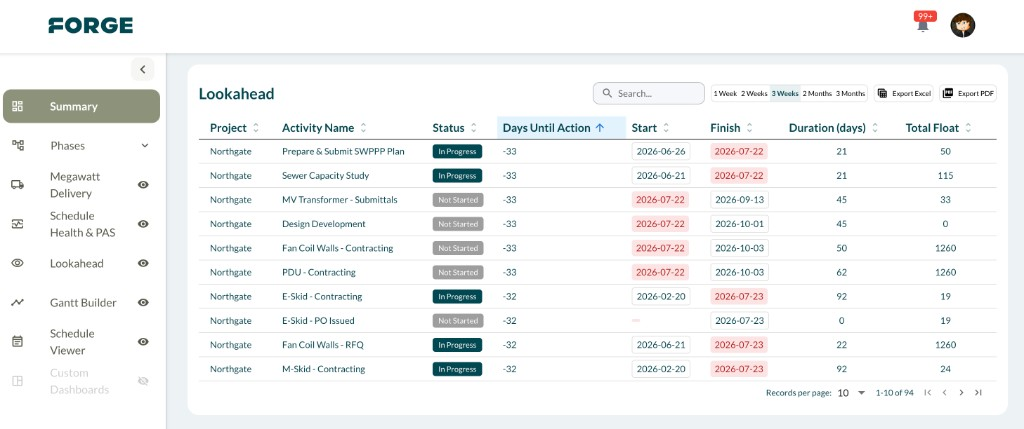Screen dimensions: 1024x429
Task: Open the user profile avatar menu
Action: (963, 25)
